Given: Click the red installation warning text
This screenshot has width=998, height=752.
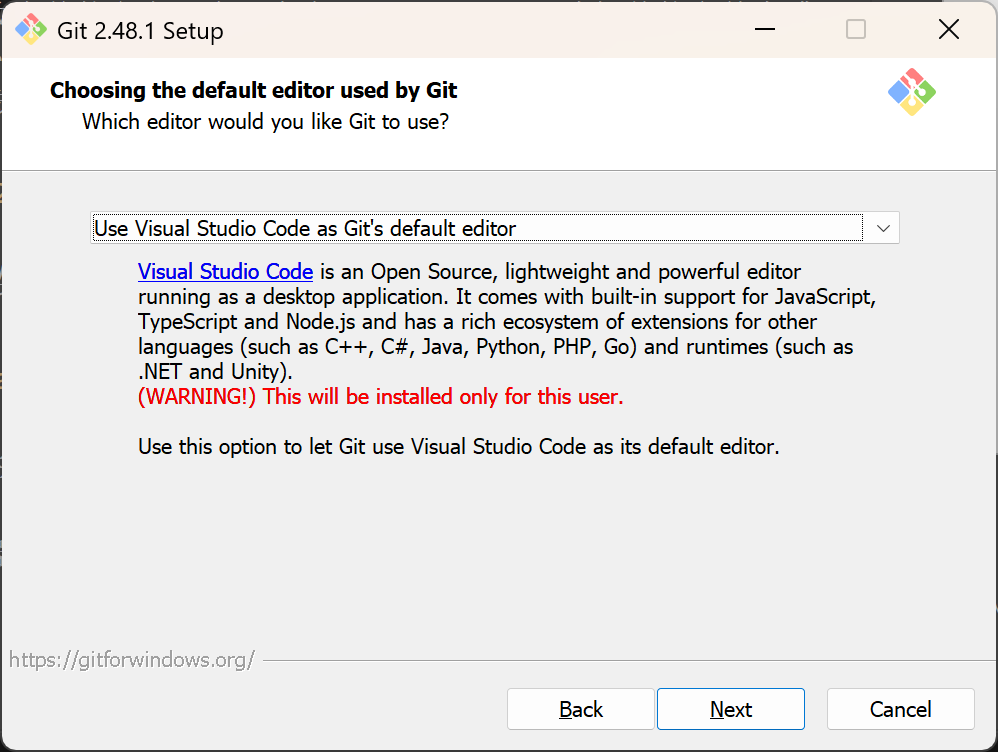Looking at the screenshot, I should (380, 397).
